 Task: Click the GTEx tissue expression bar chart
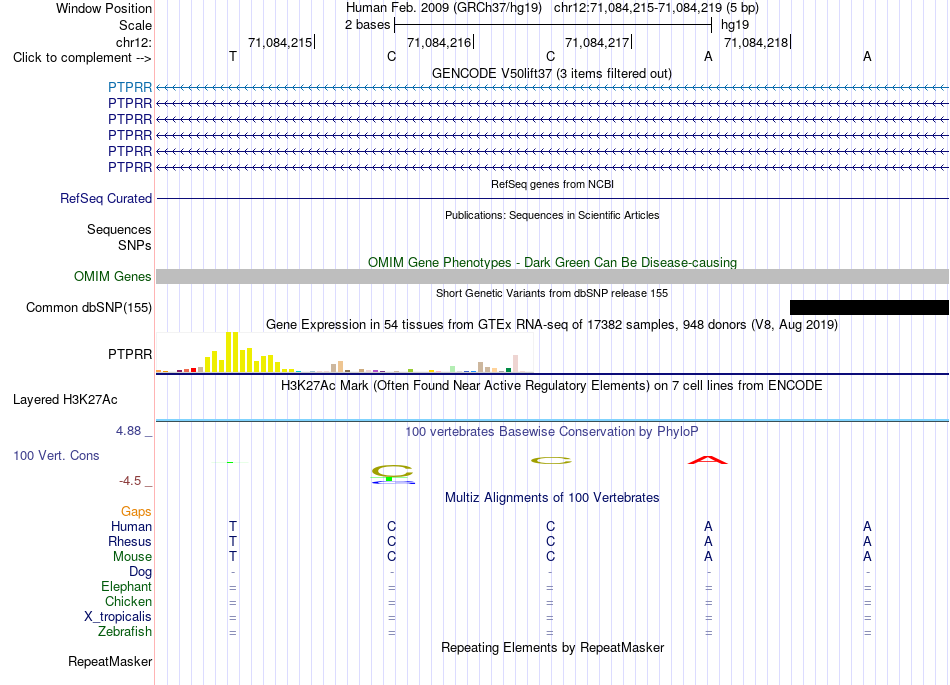click(x=344, y=352)
